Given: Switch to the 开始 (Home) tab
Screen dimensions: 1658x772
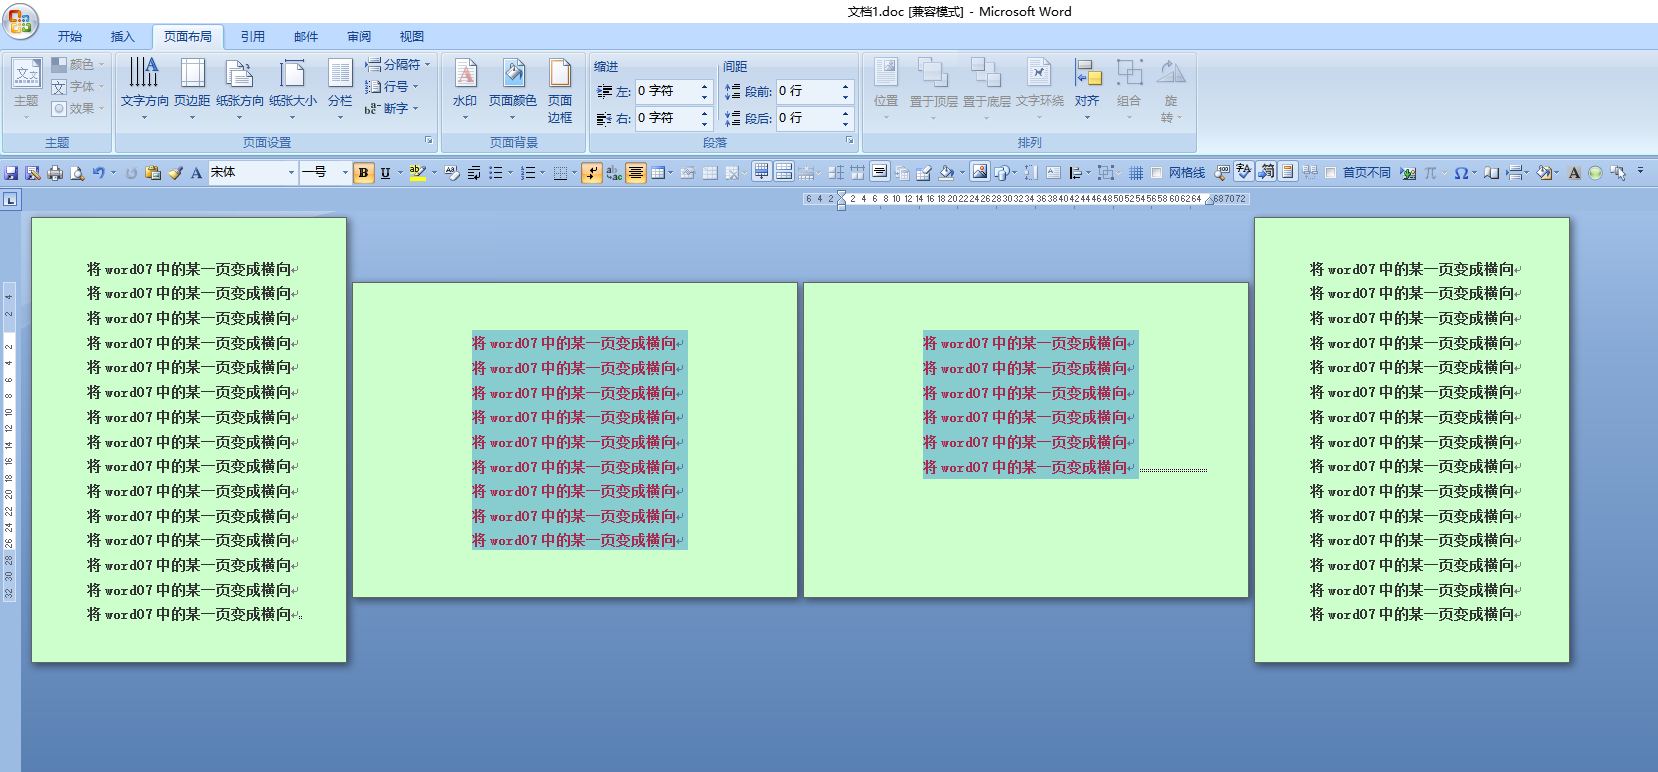Looking at the screenshot, I should pos(70,37).
